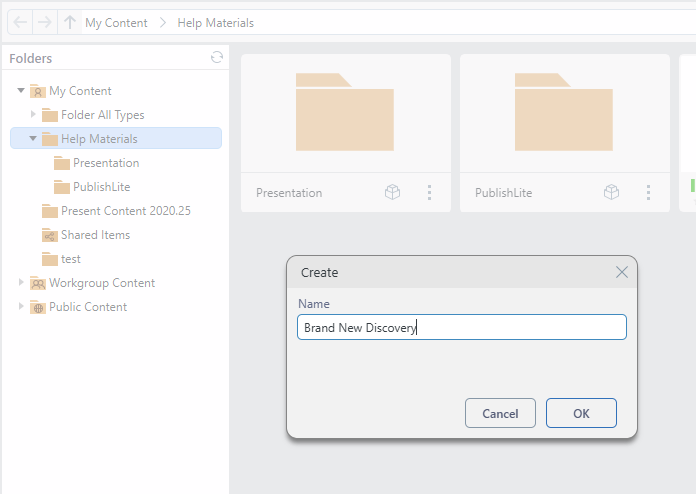Open the PublishLite card options menu
Viewport: 696px width, 494px height.
[x=648, y=192]
